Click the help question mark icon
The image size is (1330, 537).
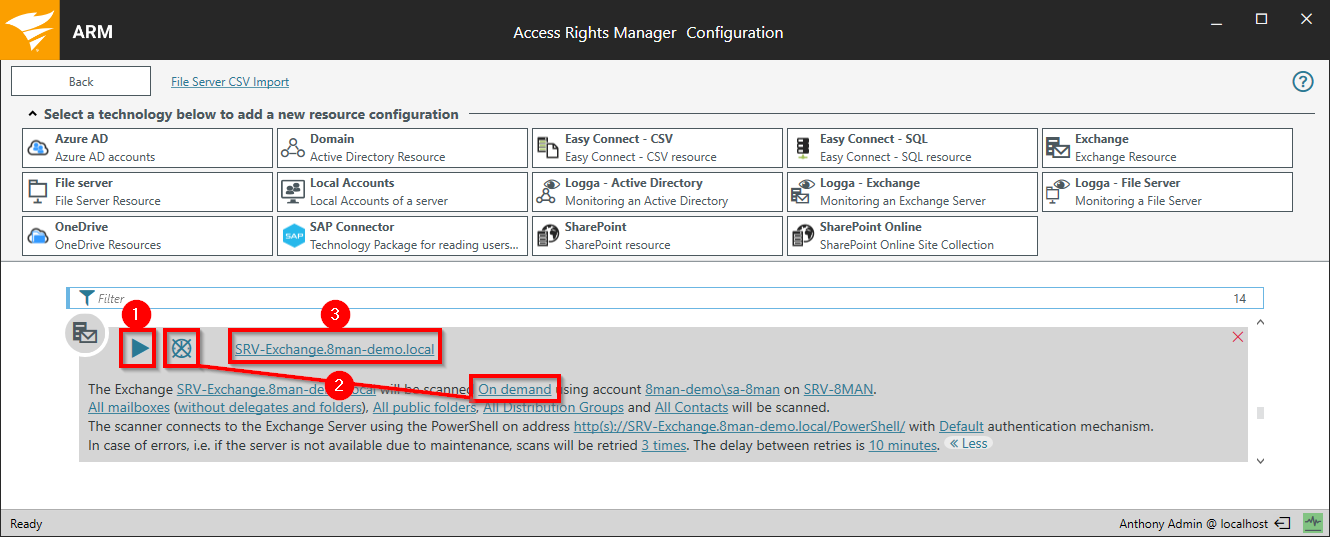1302,82
